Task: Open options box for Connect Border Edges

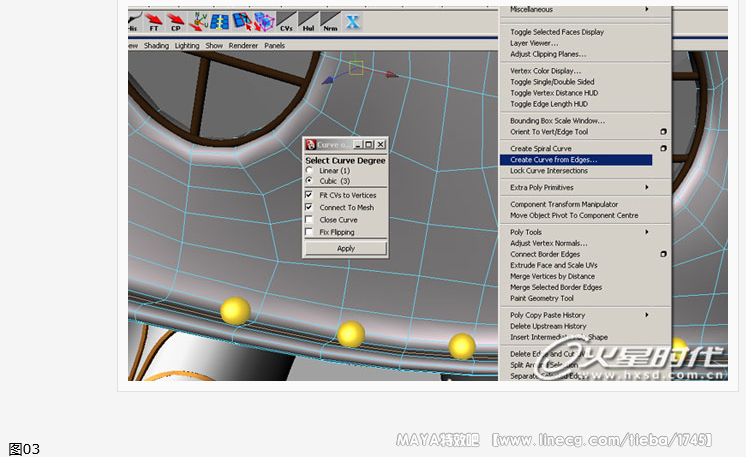Action: pyautogui.click(x=663, y=254)
